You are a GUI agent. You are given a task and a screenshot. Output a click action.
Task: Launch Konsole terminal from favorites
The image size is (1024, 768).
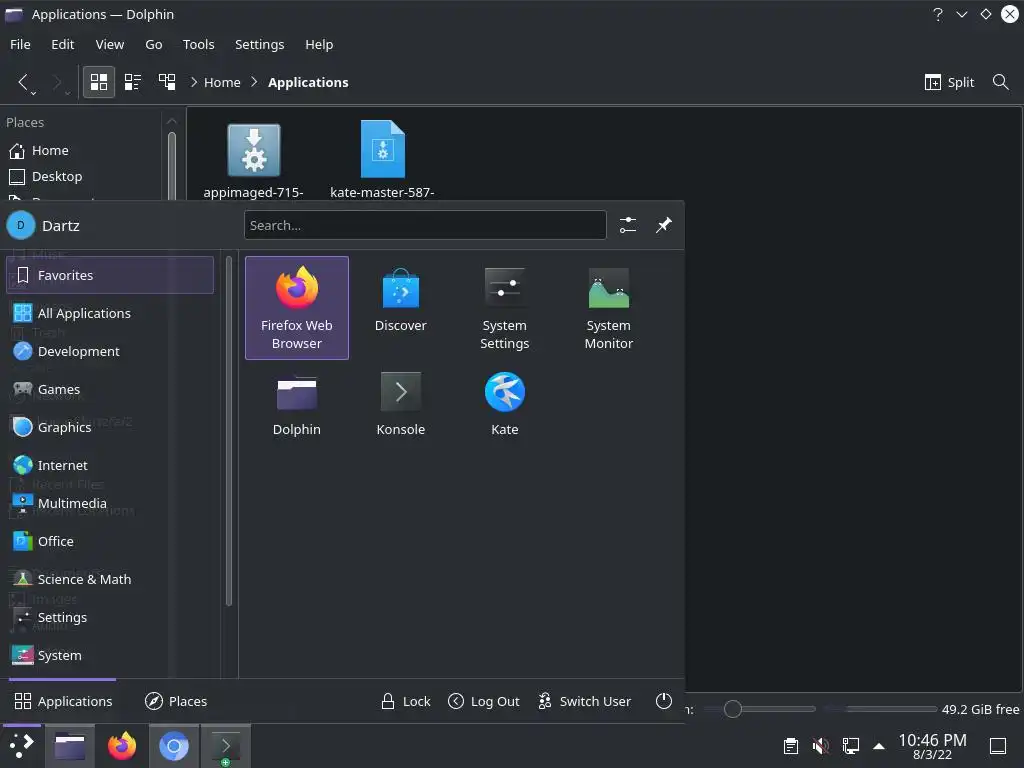pos(400,405)
